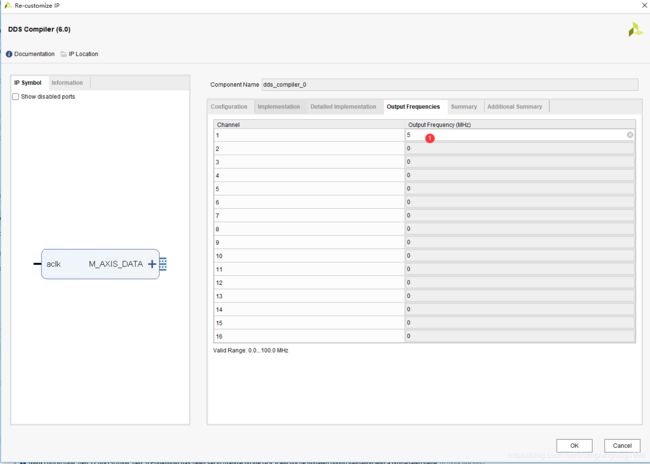Click Channel 13 row label
650x464 pixels.
pos(309,296)
